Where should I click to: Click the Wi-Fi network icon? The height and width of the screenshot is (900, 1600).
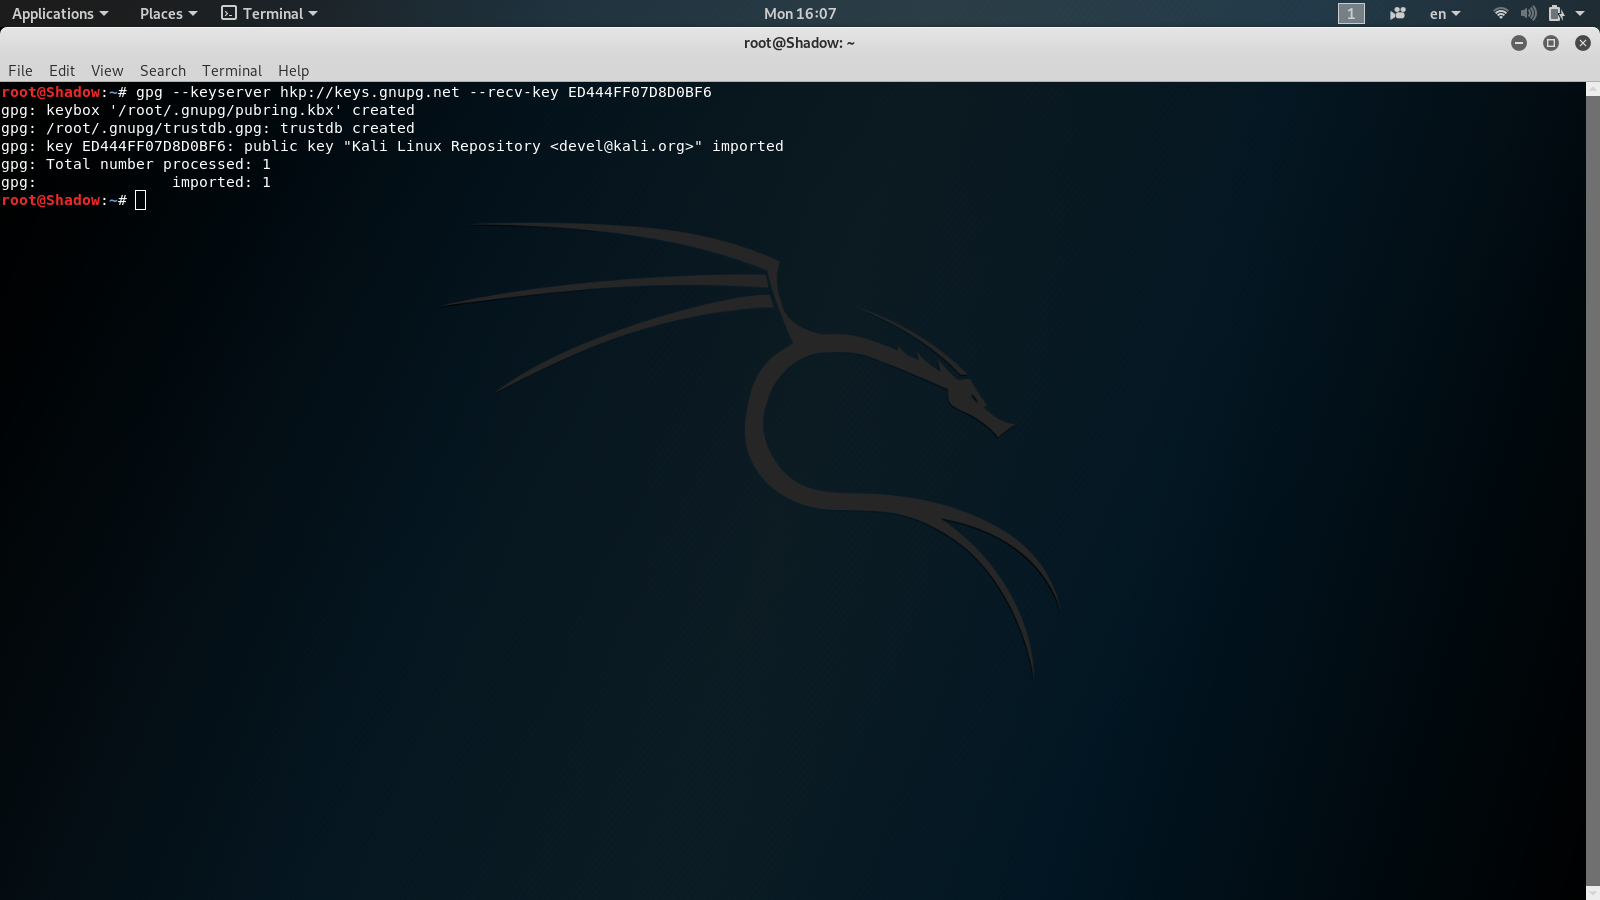(x=1500, y=13)
